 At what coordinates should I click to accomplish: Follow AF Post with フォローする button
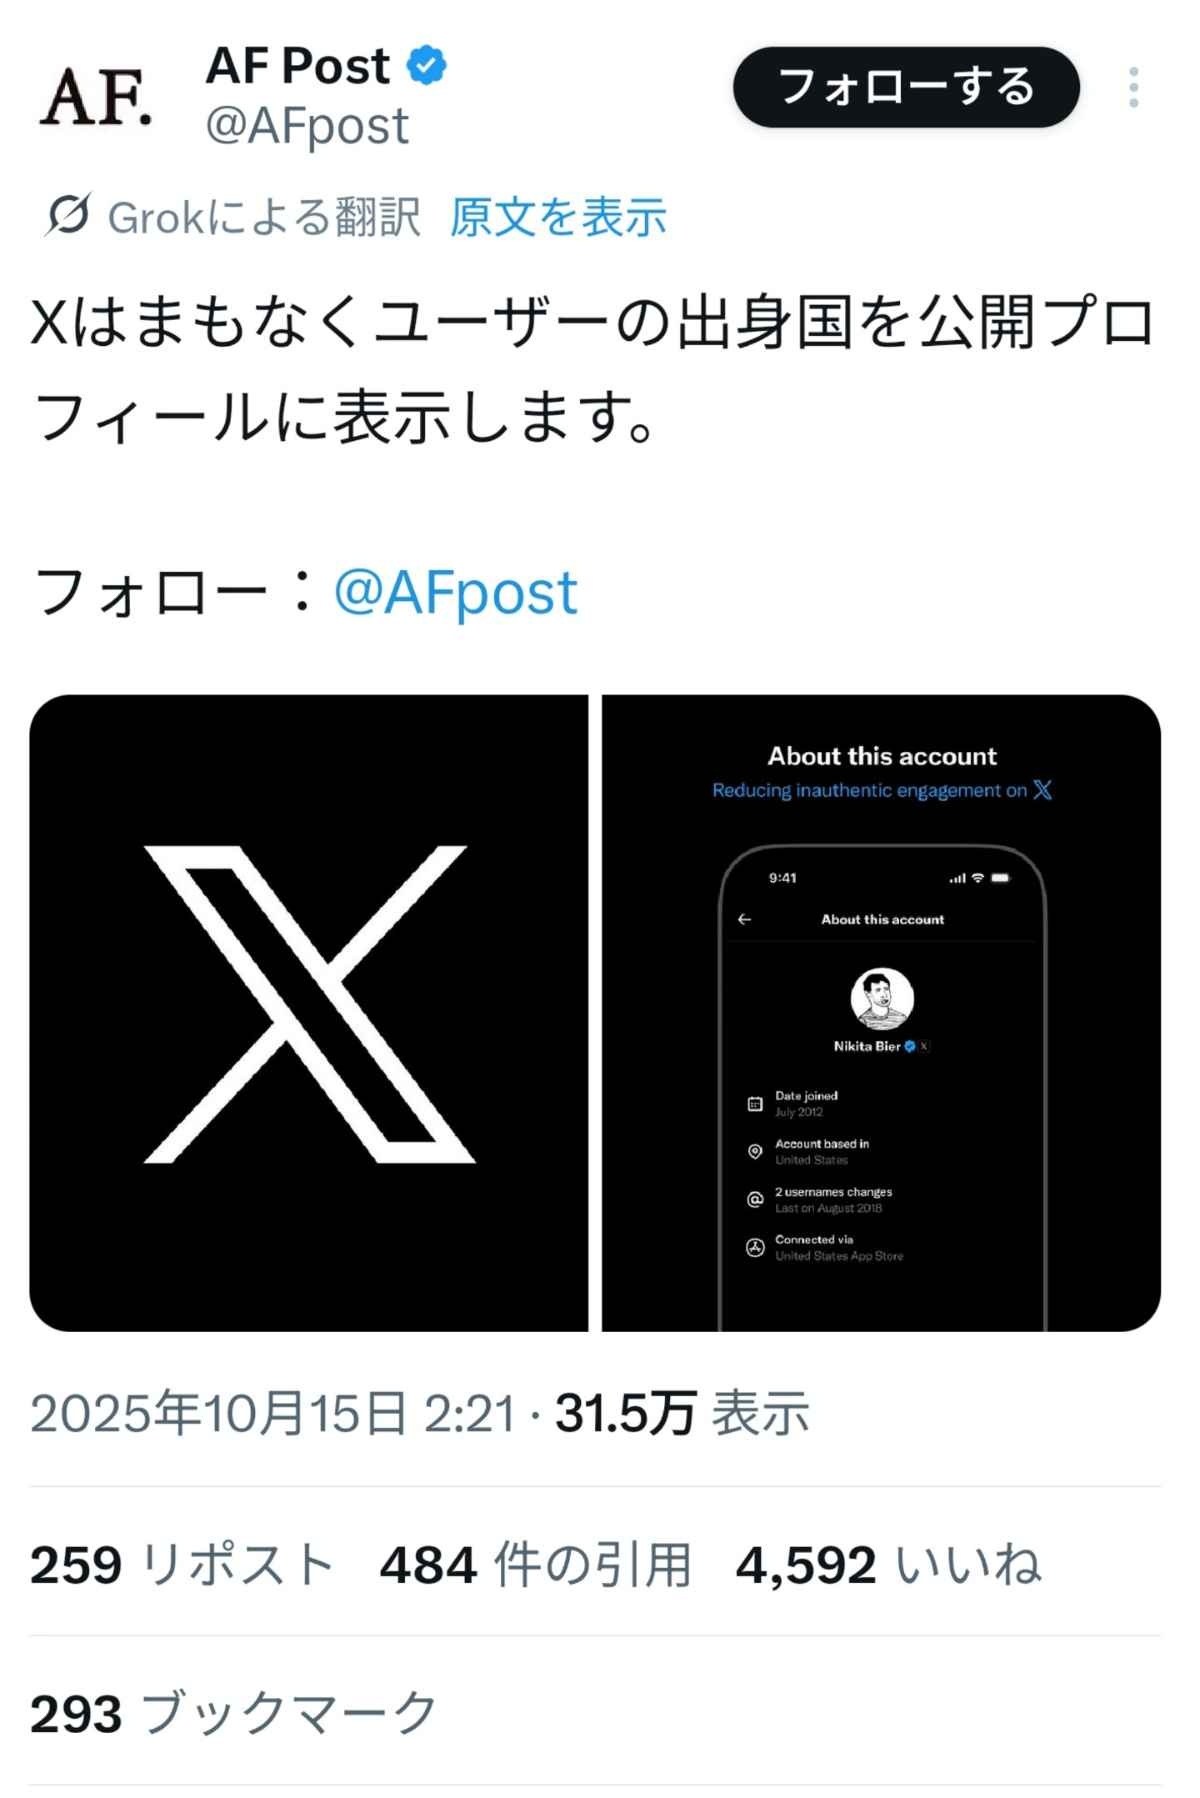click(906, 87)
